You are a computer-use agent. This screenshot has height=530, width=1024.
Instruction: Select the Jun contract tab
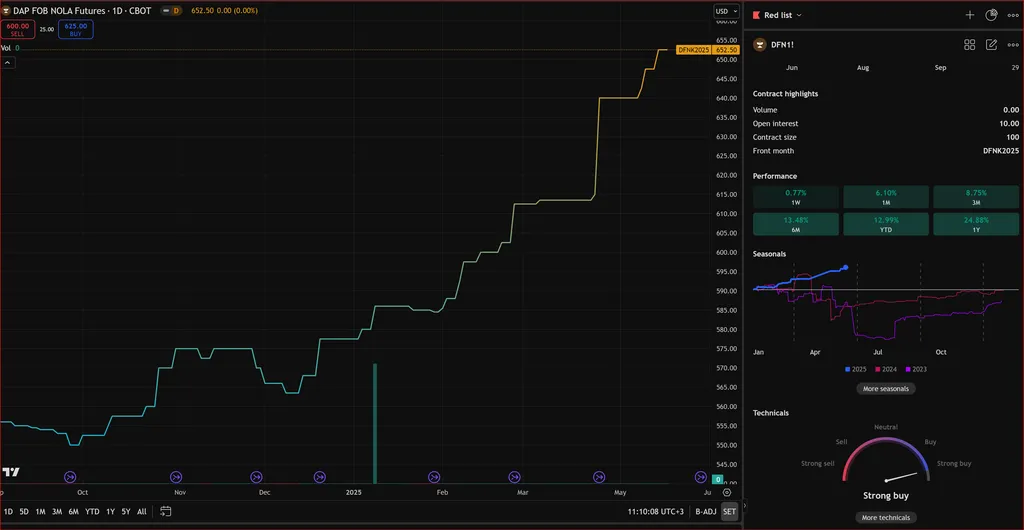pyautogui.click(x=792, y=68)
